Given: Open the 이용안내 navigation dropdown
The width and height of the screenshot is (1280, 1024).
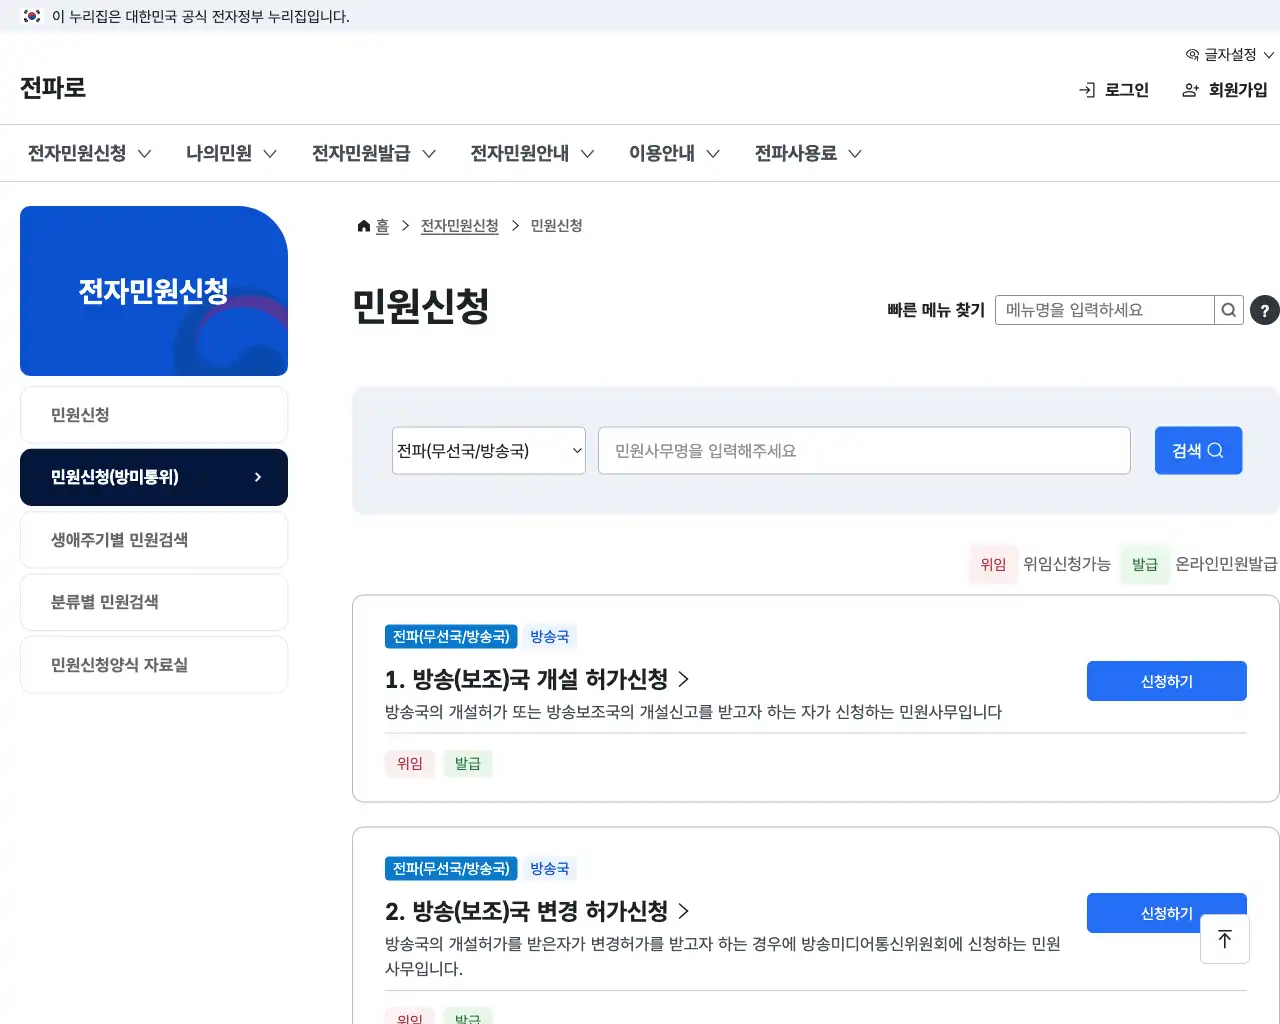Looking at the screenshot, I should pos(674,153).
